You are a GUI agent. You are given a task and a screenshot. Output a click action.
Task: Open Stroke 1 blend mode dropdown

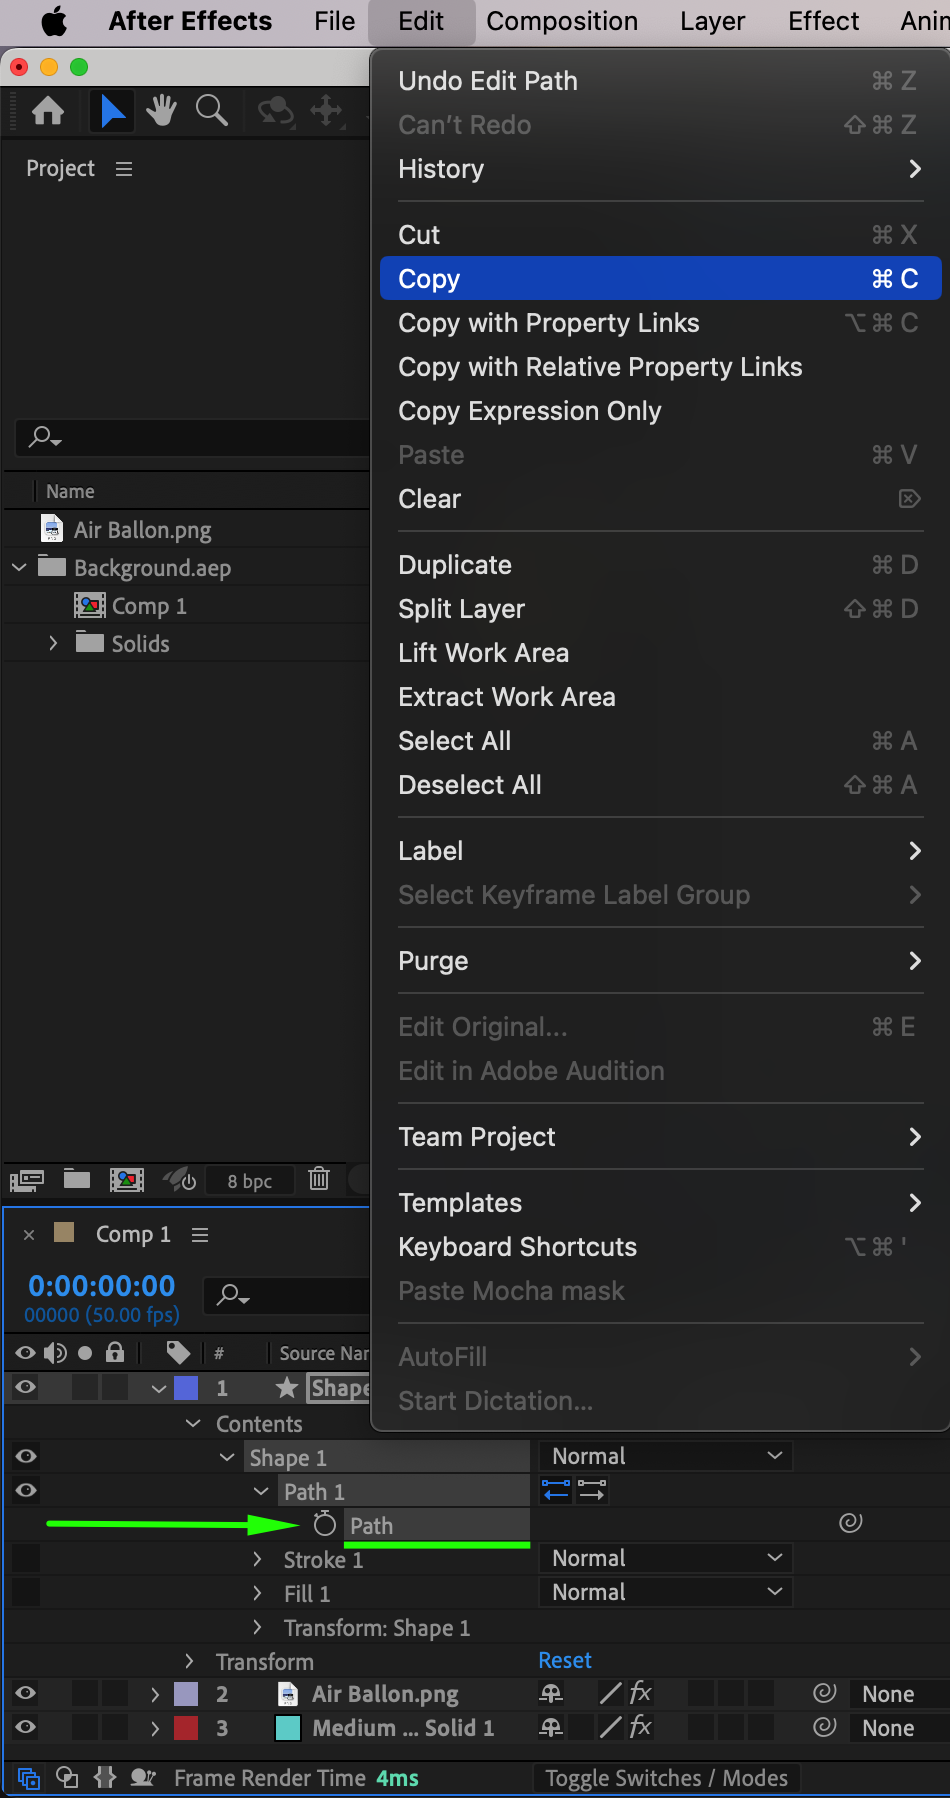click(x=666, y=1558)
